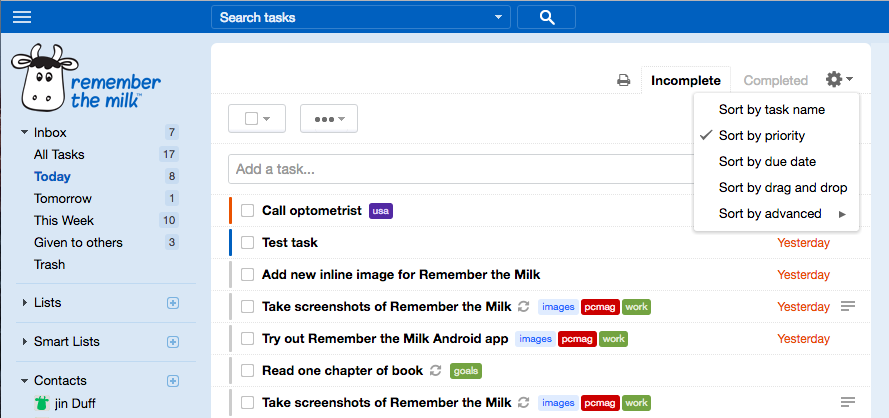Add a new smart list plus icon

pos(172,342)
